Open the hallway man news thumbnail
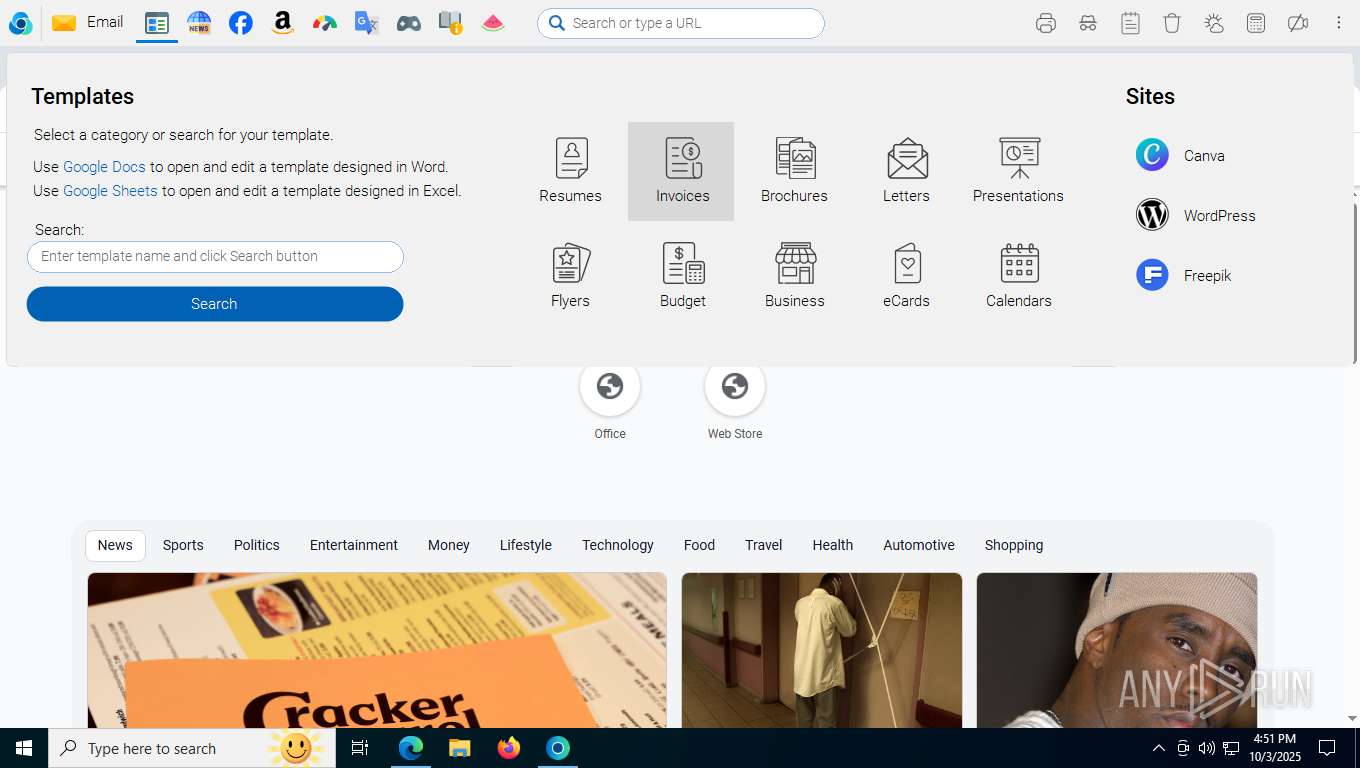The width and height of the screenshot is (1360, 768). (x=822, y=650)
